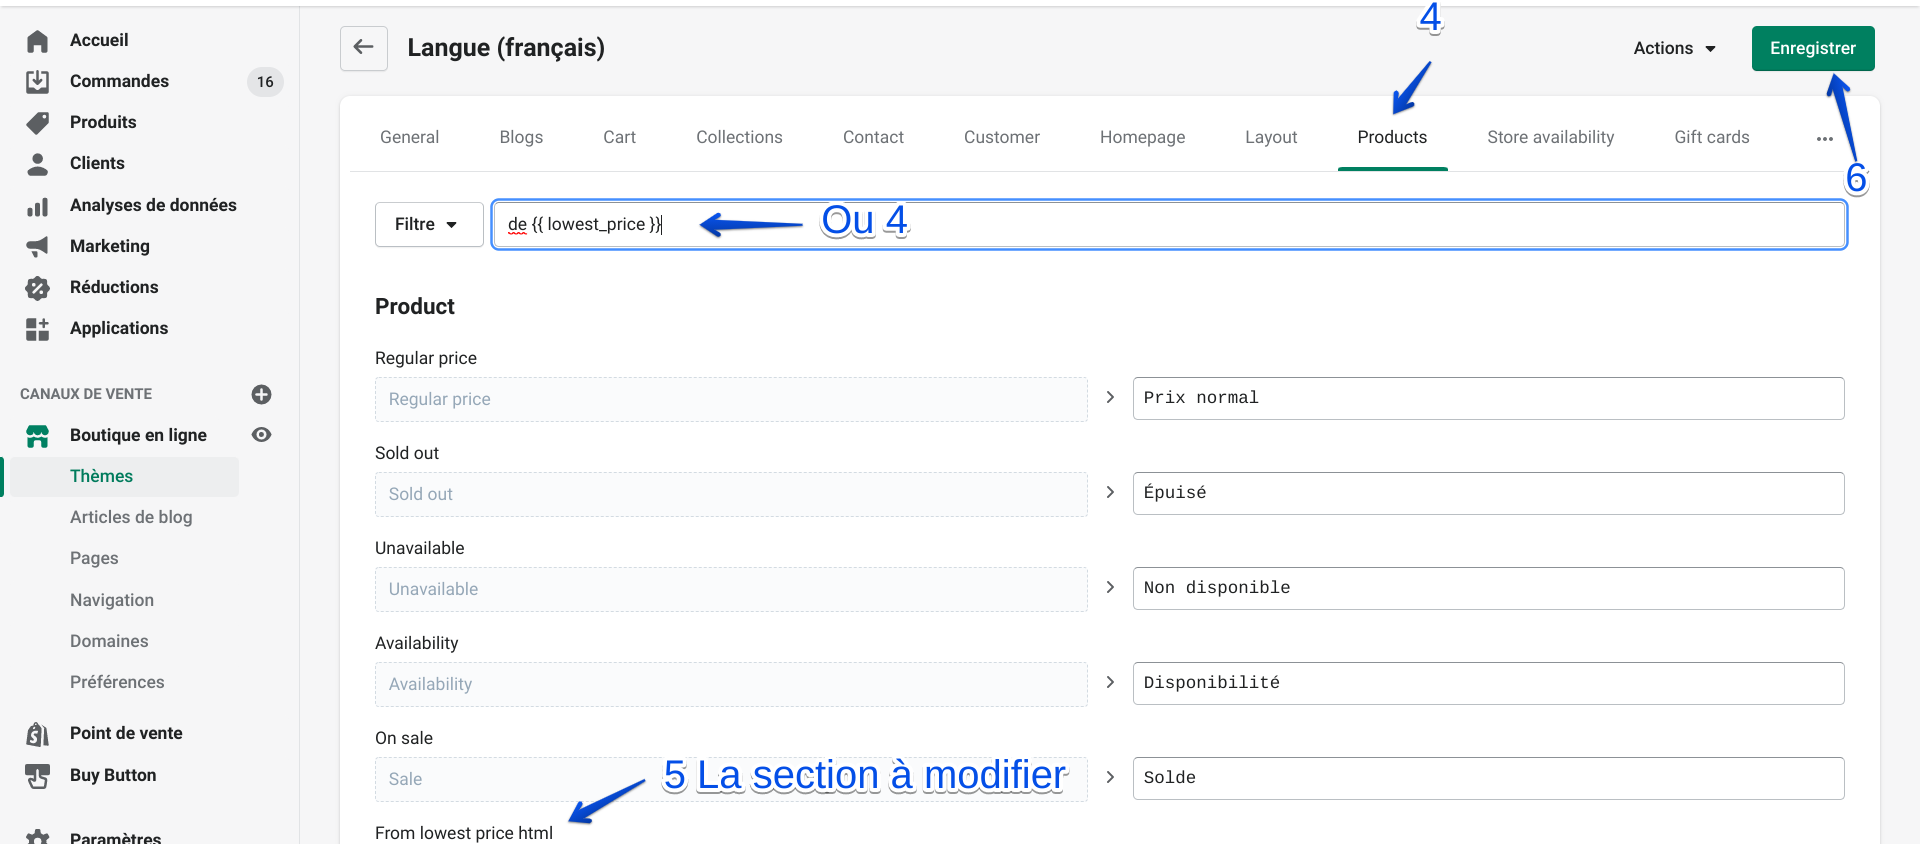Expand the Actions dropdown menu

click(1674, 48)
